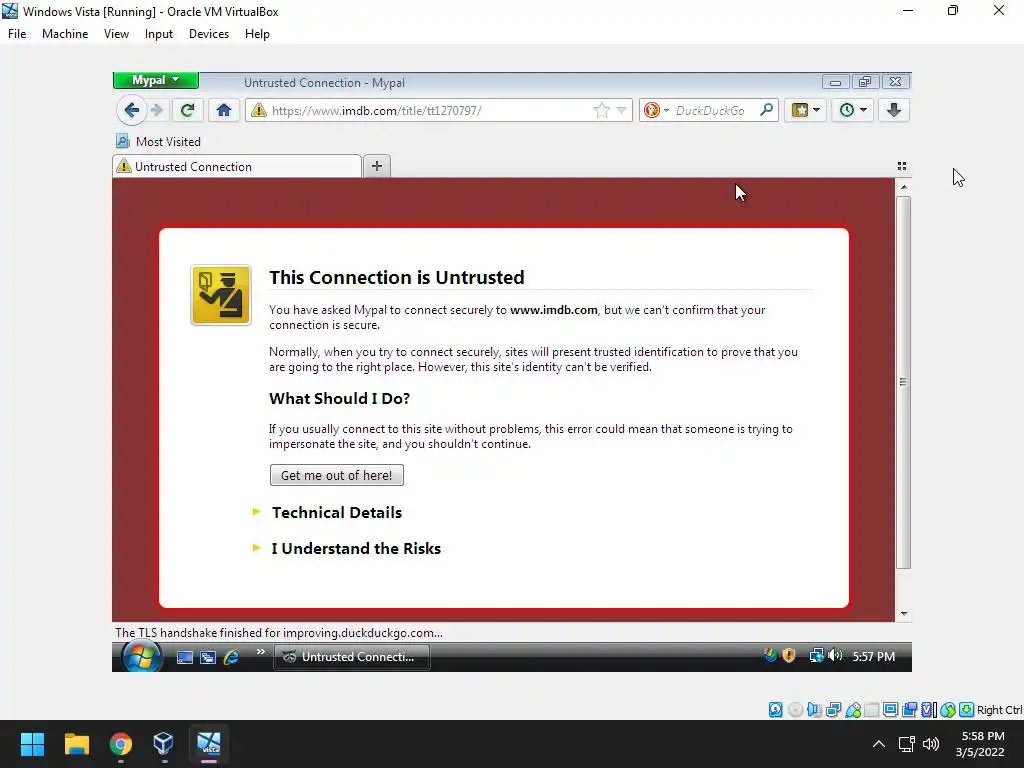
Task: Click the VirtualBox recording indicator
Action: click(x=909, y=710)
